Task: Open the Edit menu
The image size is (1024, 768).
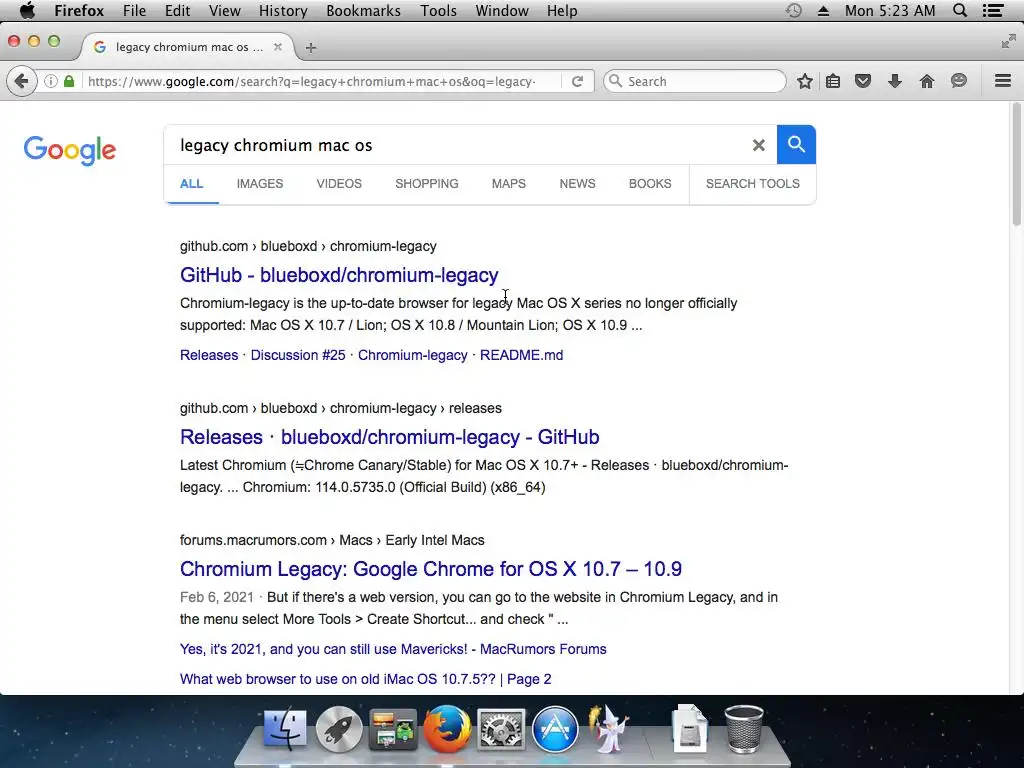Action: click(178, 10)
